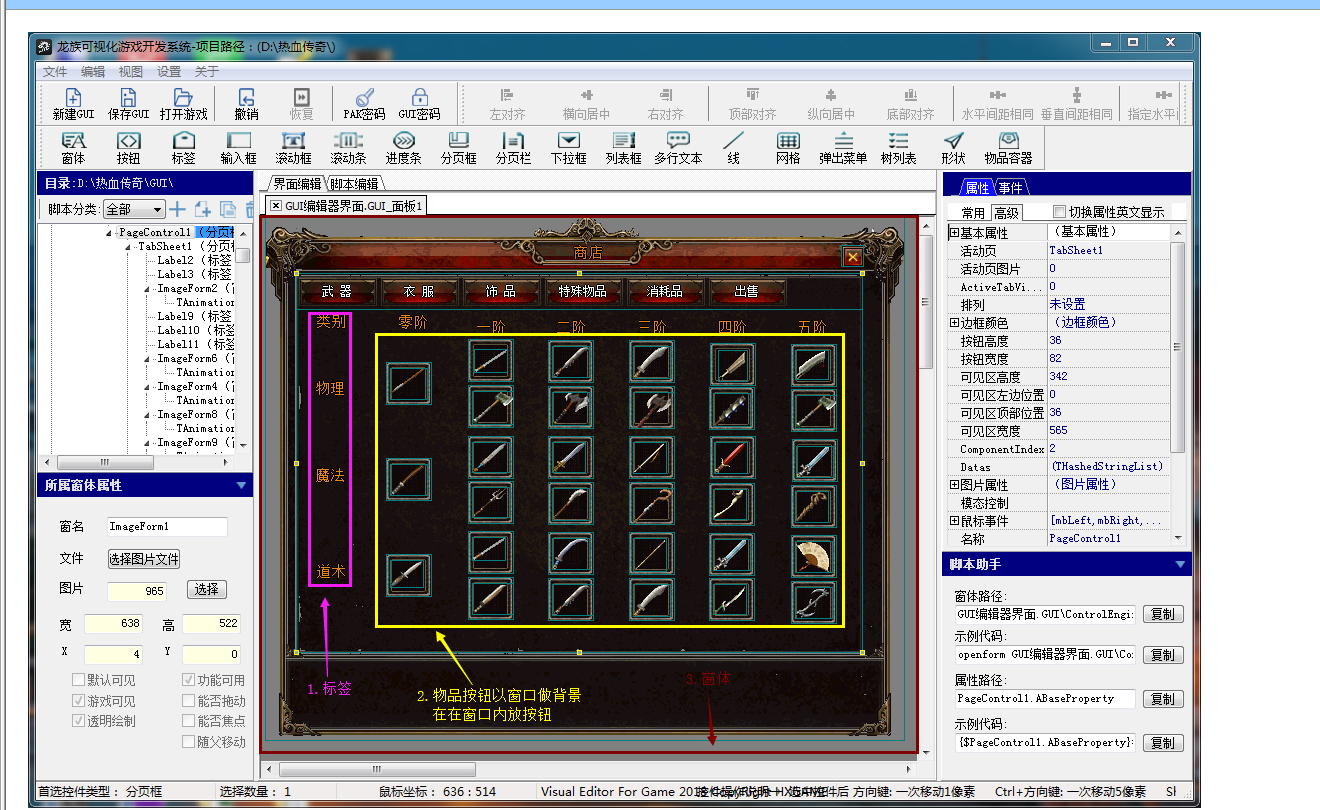Image resolution: width=1320 pixels, height=810 pixels.
Task: Insert a 标签 label control
Action: 183,148
